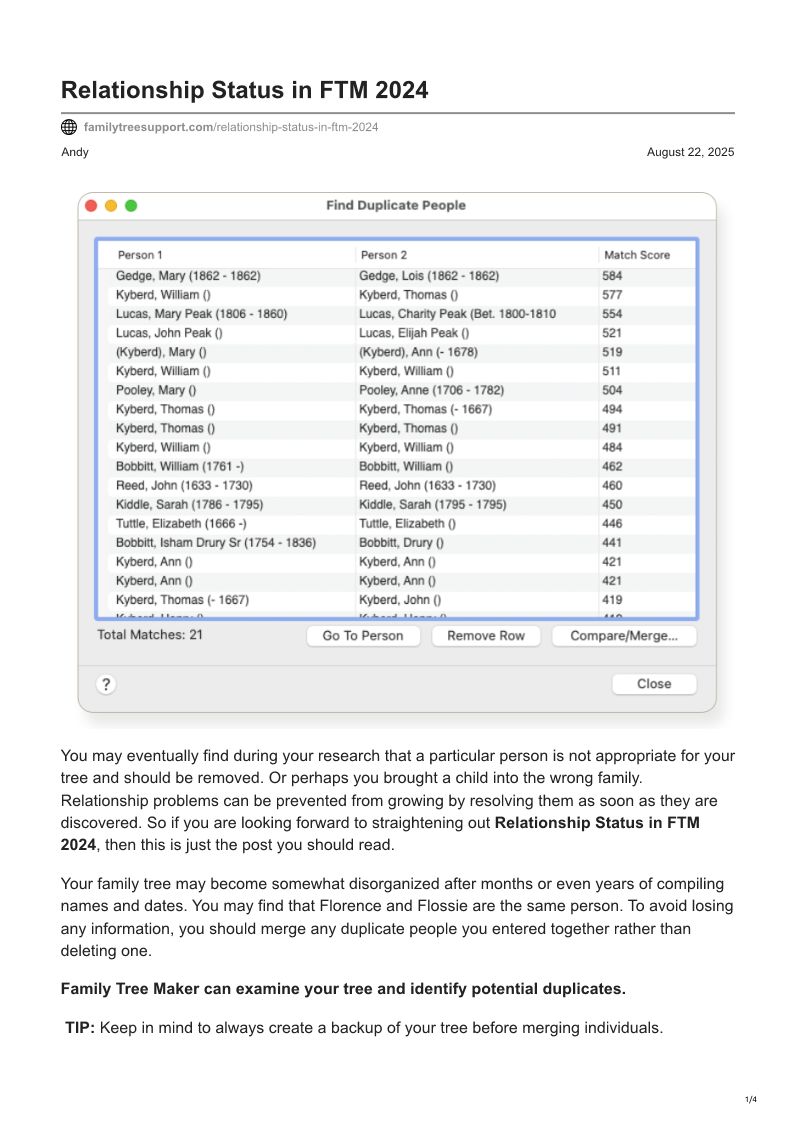Open the familytreesupport.com article link
Screen dimensions: 795x1124
230,127
